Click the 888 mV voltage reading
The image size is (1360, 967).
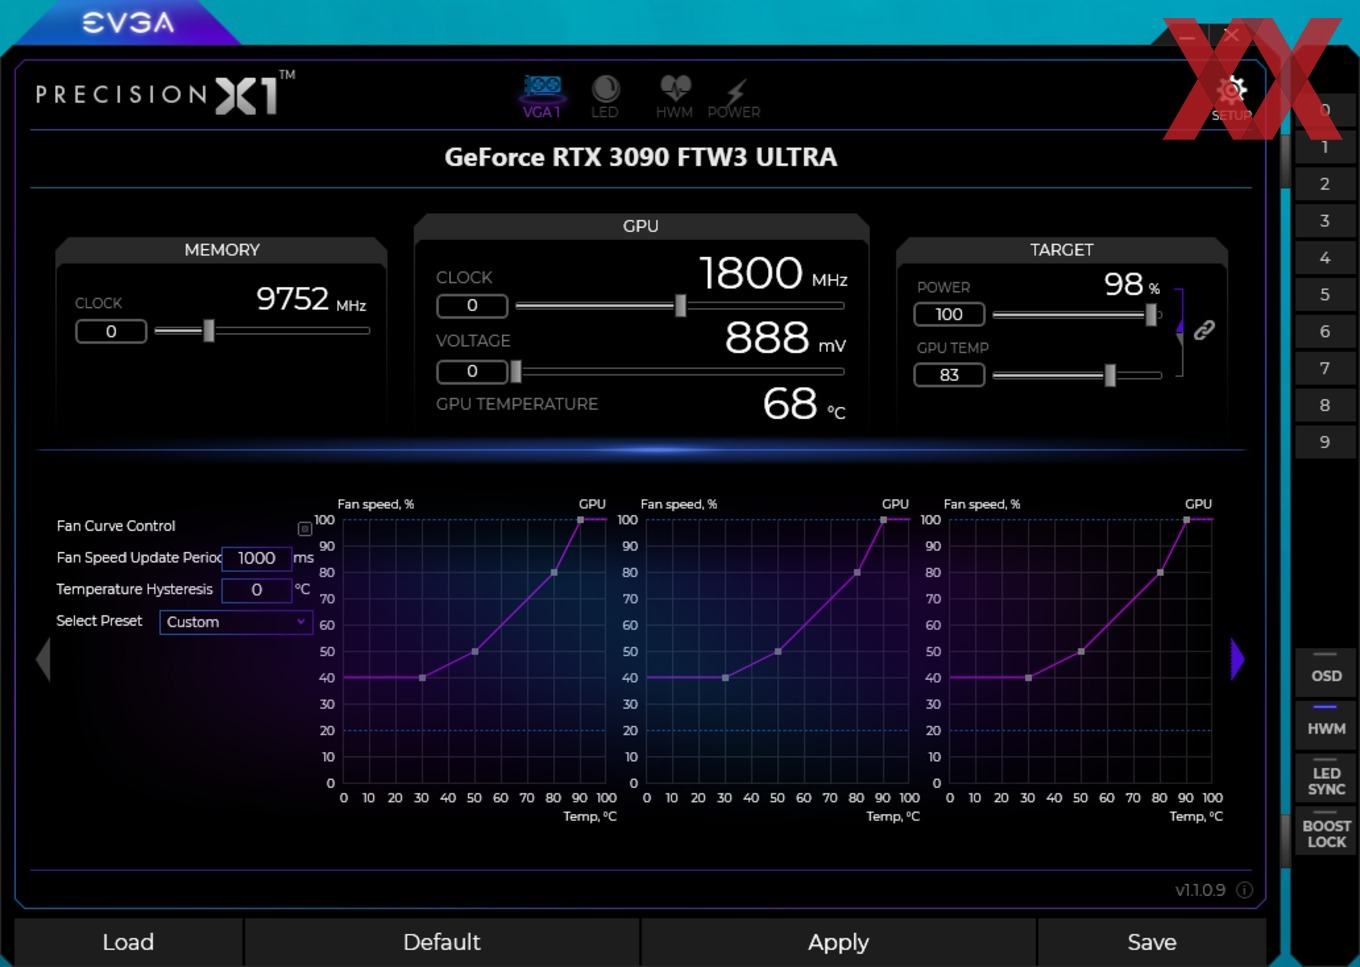pos(786,338)
